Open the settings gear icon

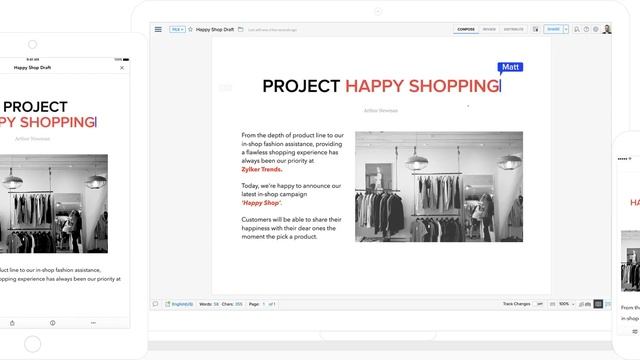[x=596, y=29]
